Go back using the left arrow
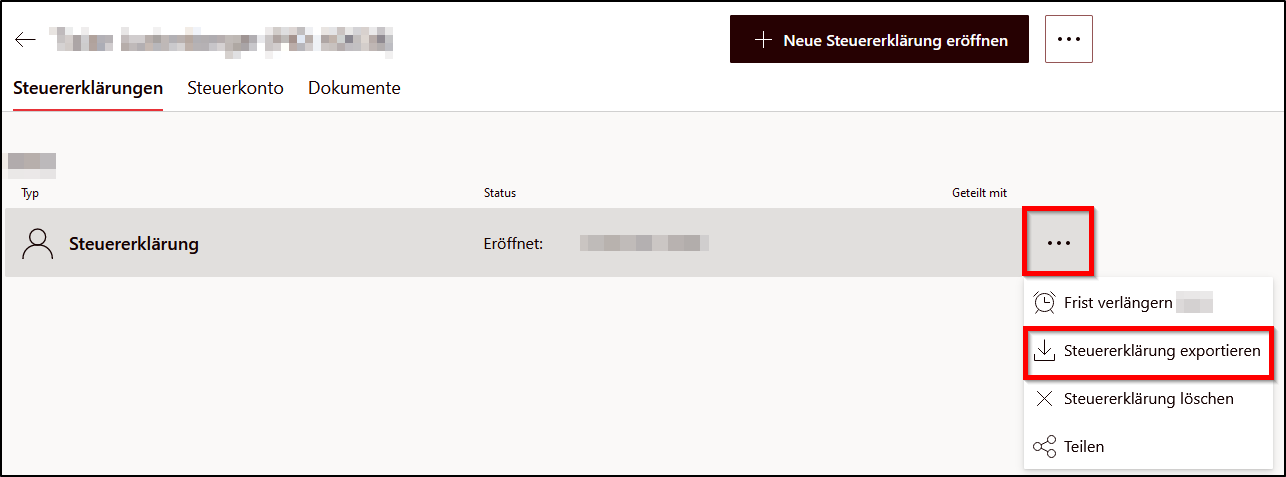 (x=26, y=40)
